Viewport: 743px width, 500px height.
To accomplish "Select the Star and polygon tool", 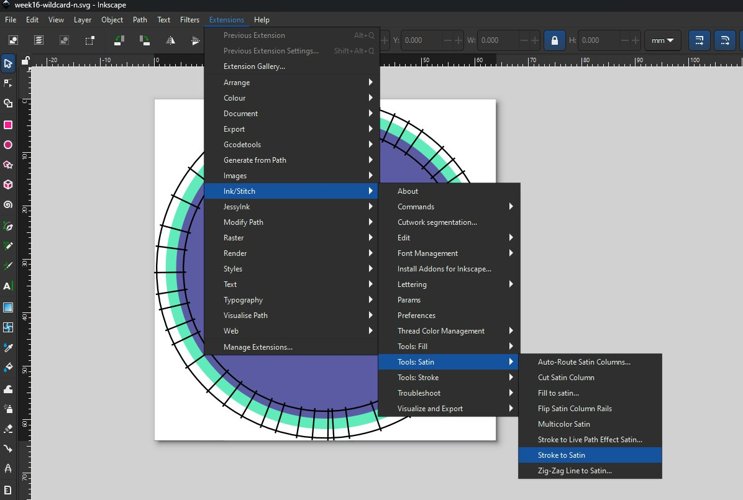I will click(8, 165).
